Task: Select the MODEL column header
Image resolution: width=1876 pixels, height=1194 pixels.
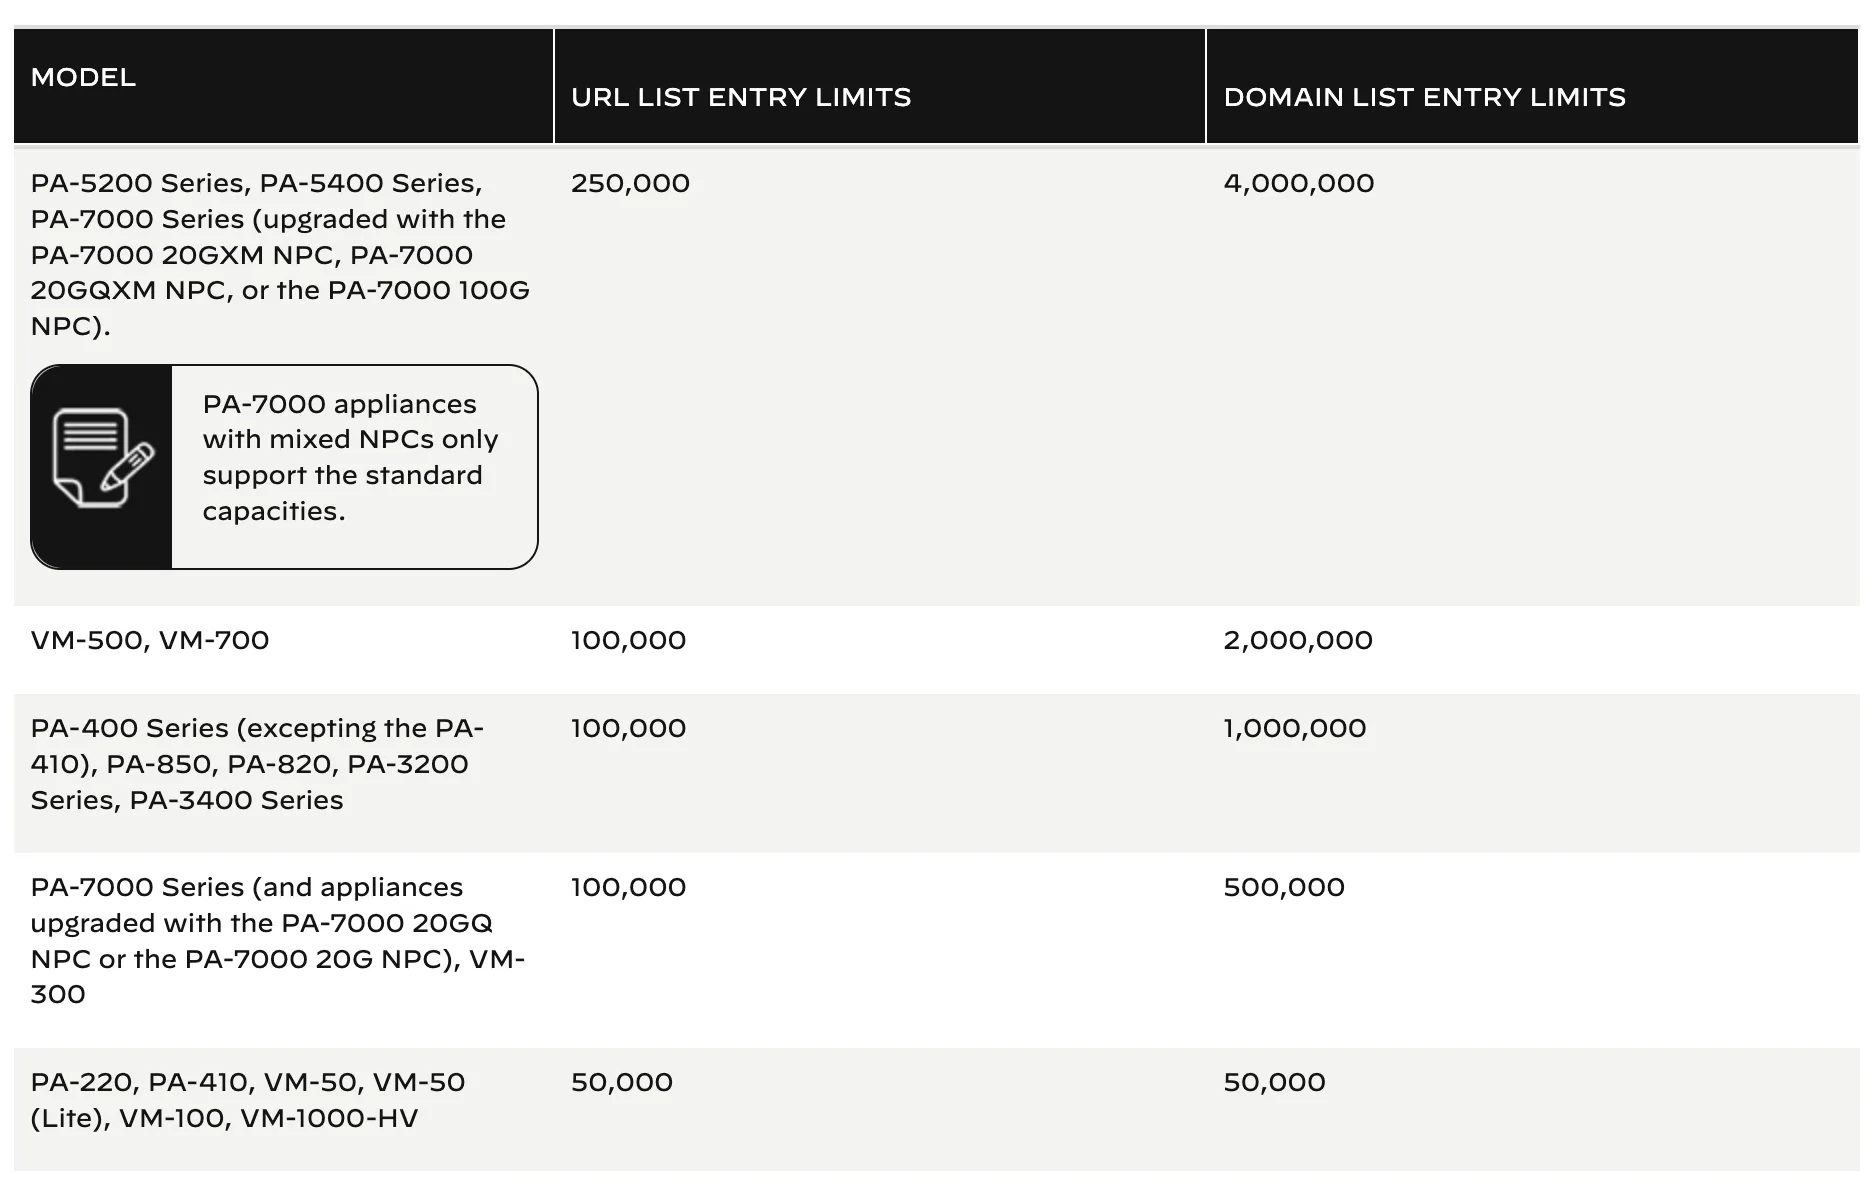Action: pyautogui.click(x=83, y=77)
